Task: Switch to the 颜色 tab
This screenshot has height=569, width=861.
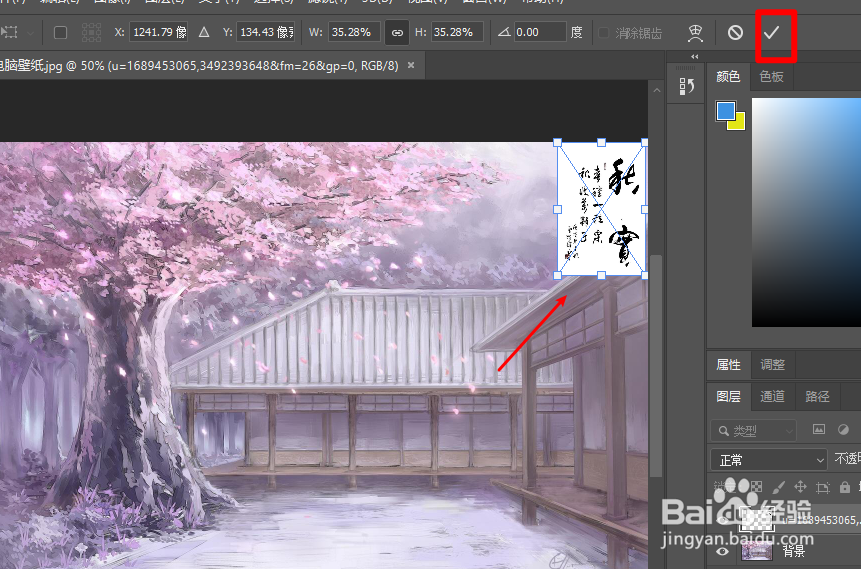Action: pyautogui.click(x=728, y=77)
